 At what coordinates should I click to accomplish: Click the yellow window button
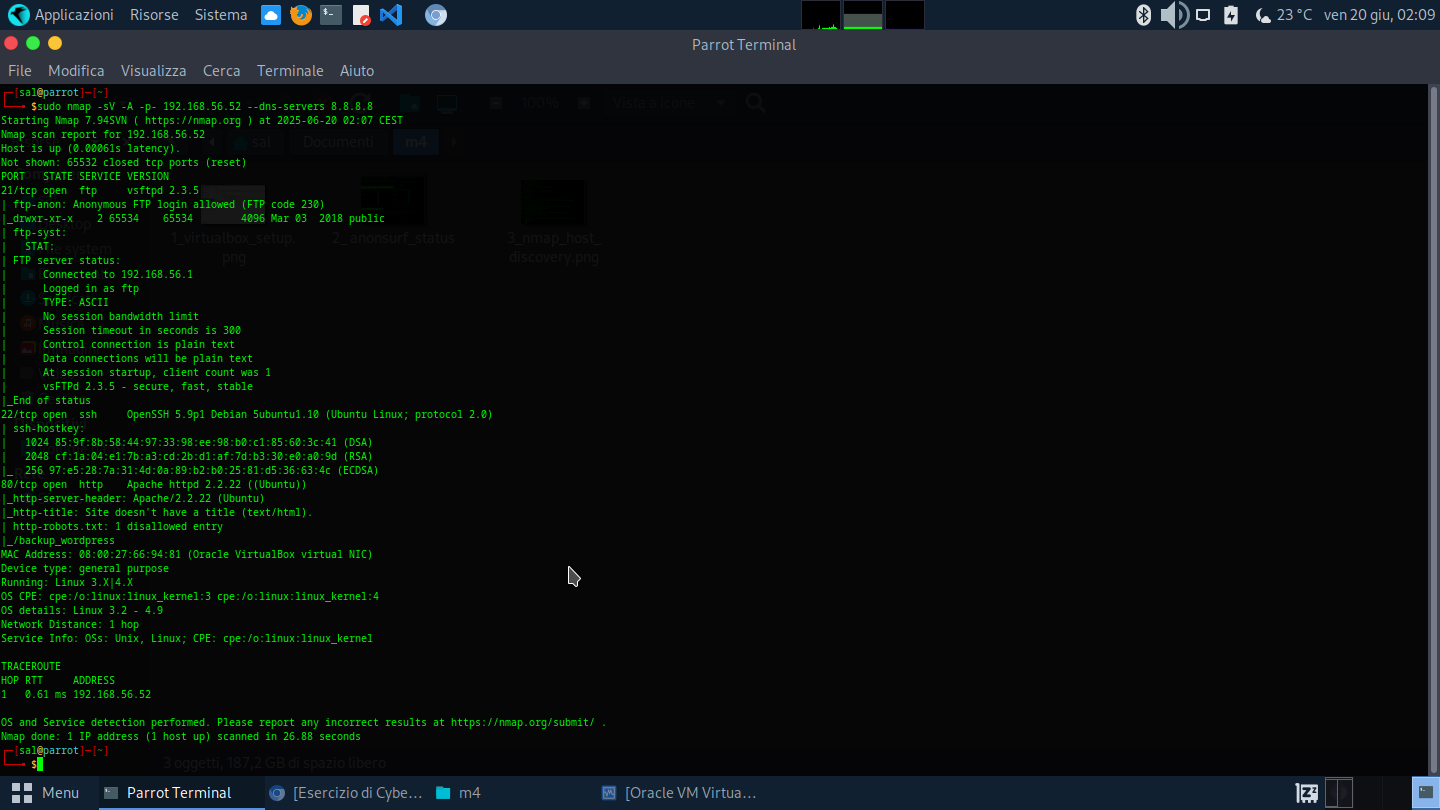pos(55,43)
